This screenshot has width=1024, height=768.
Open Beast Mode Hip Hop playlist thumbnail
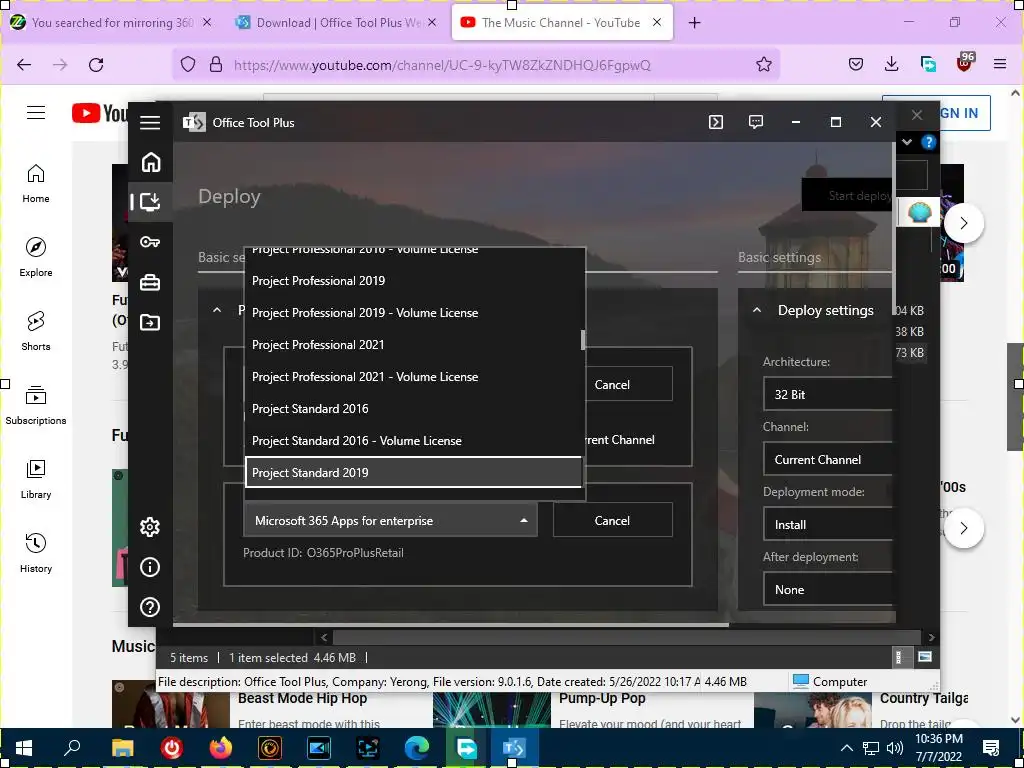pos(170,704)
